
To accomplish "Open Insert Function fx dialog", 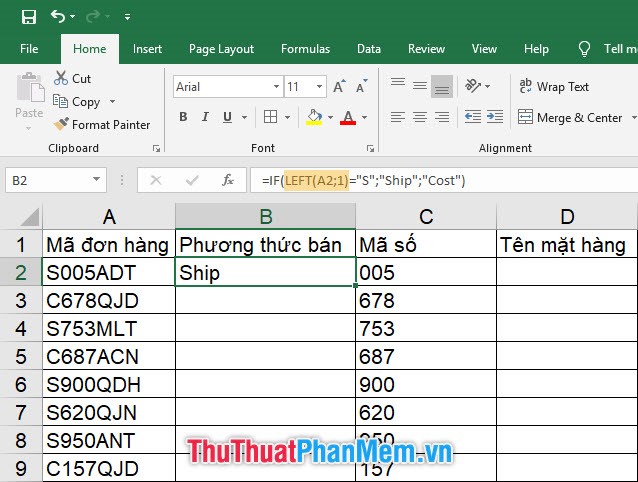I will tap(228, 180).
